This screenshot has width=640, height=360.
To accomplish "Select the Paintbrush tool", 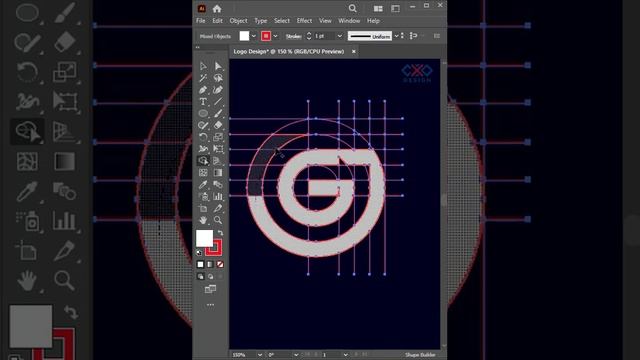I will coord(218,113).
